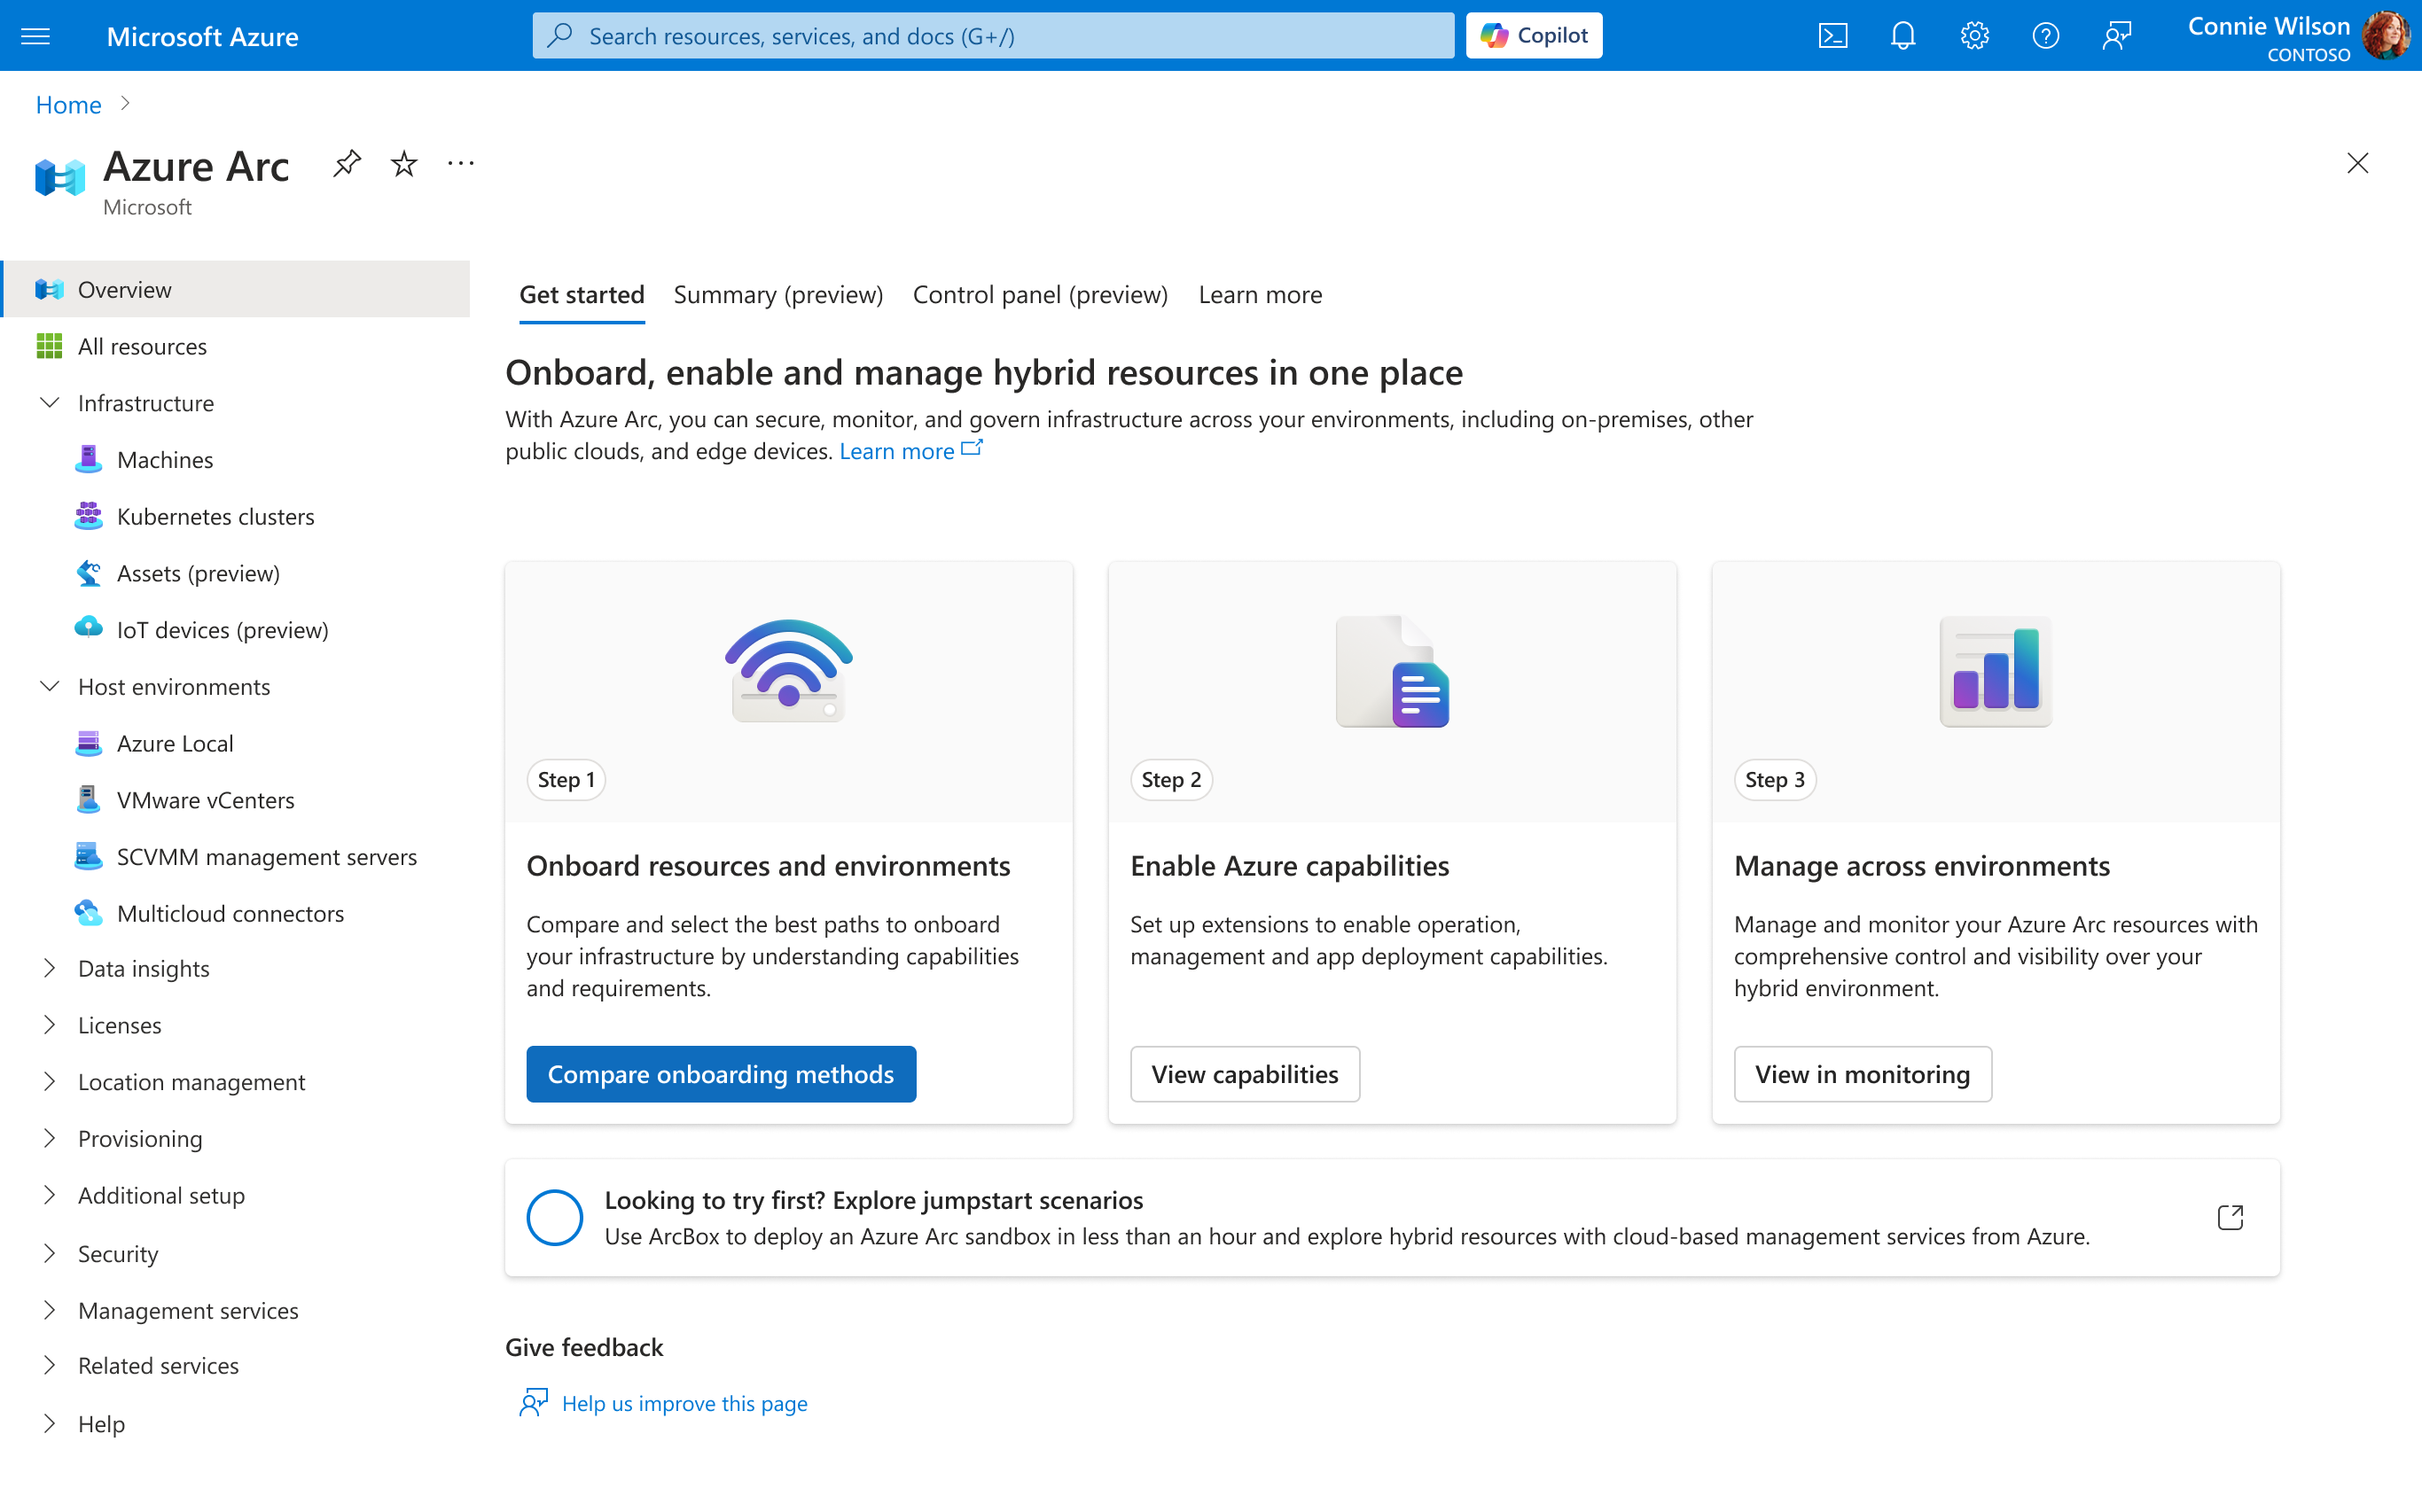Add Azure Arc to favorites with the star
Screen dimensions: 2422x1512
click(403, 163)
